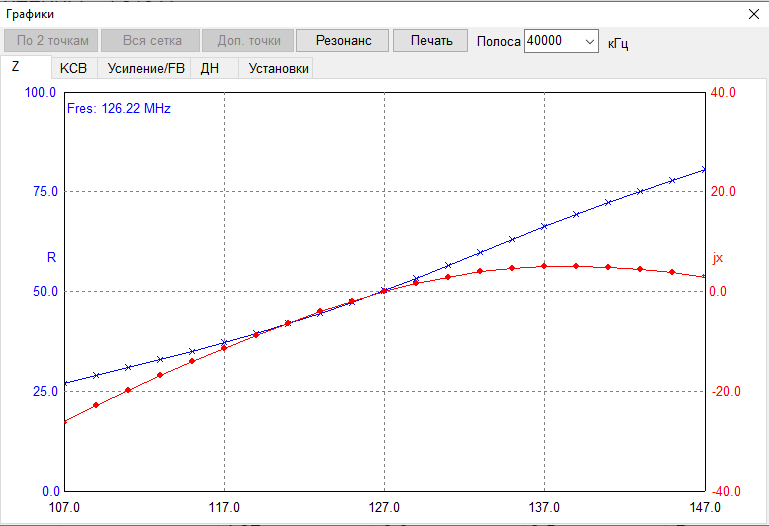Open the Усиление/FB tab
This screenshot has height=526, width=769.
tap(145, 68)
